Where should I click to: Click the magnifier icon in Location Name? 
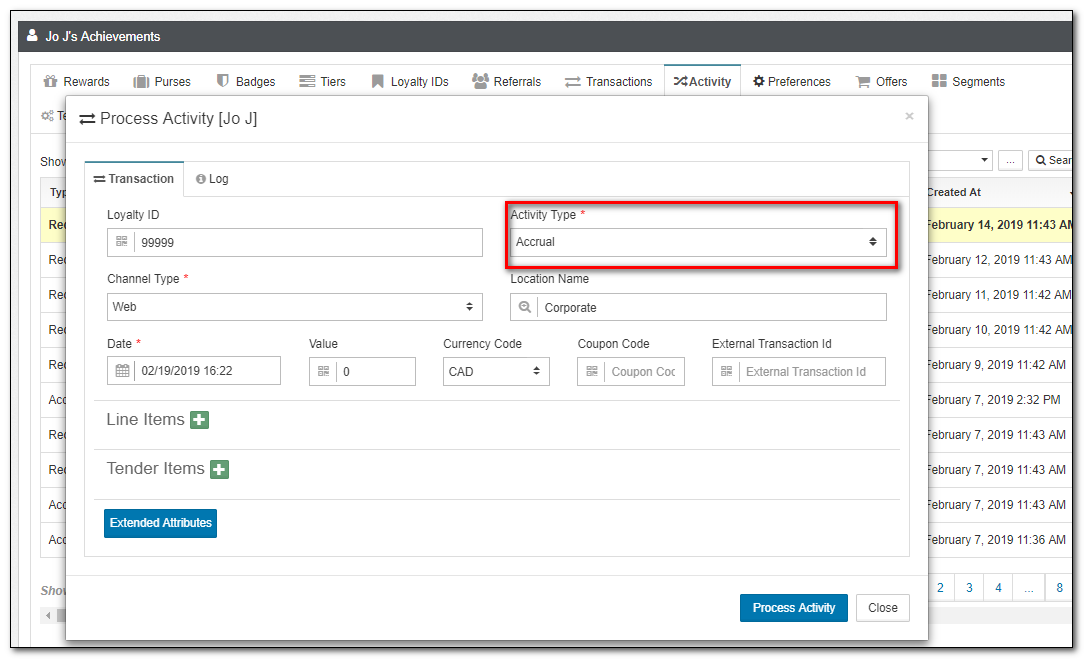524,307
